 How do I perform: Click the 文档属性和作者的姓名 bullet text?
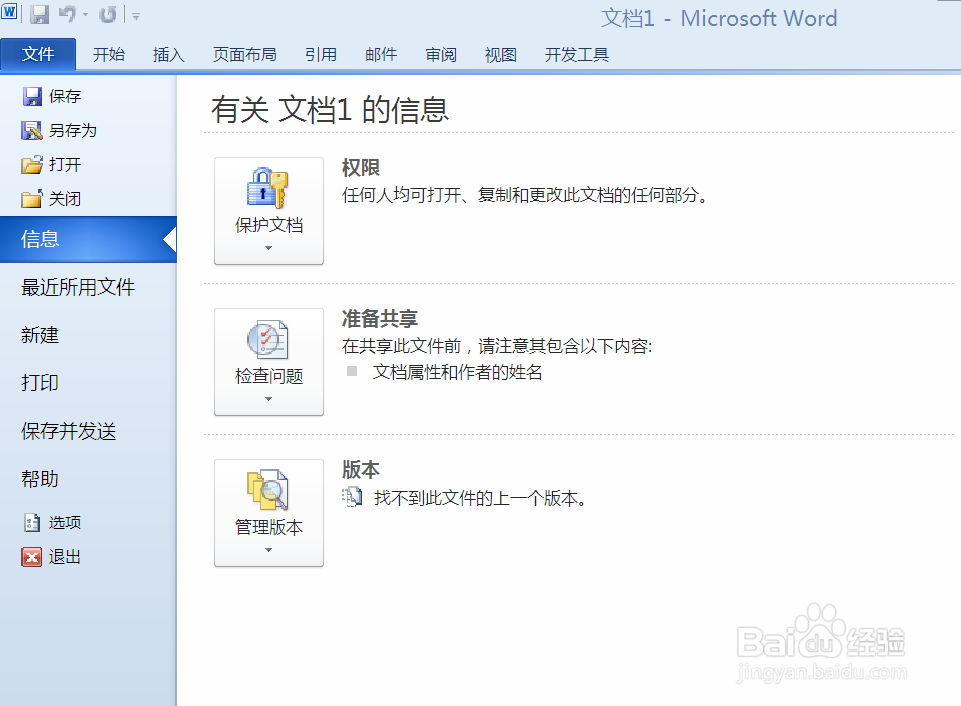[457, 372]
